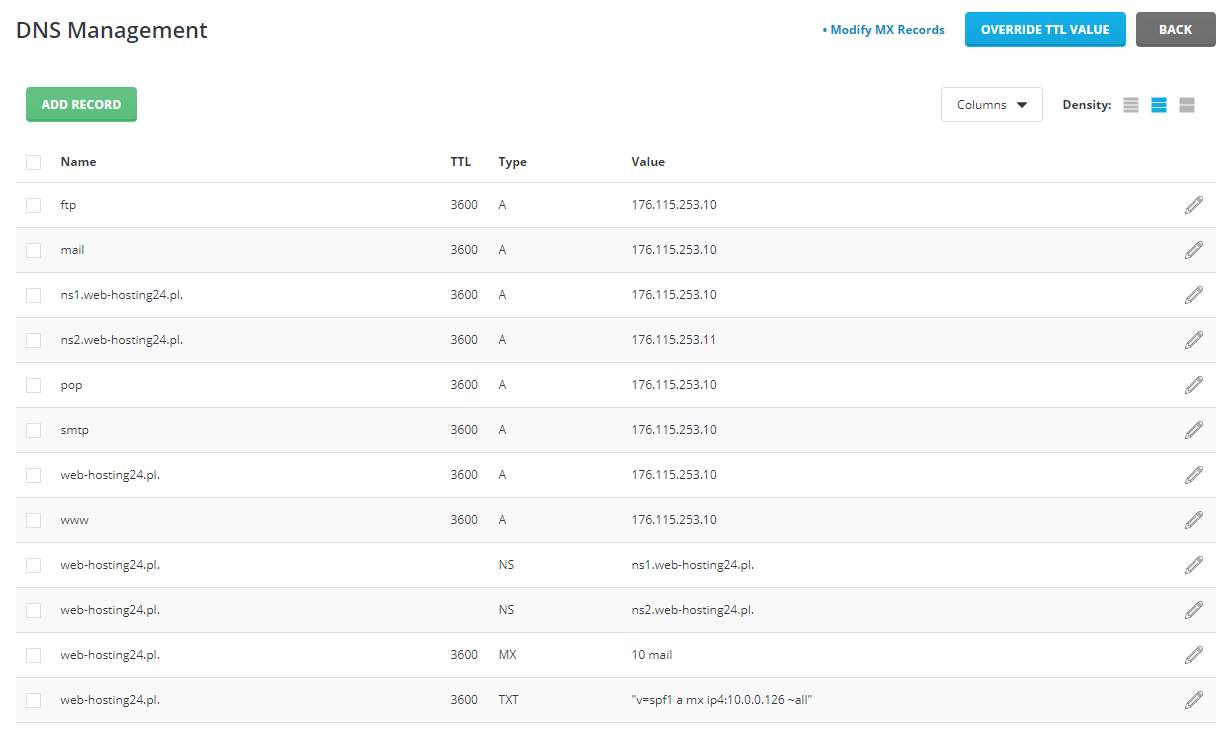Tick the select-all checkbox in header
The image size is (1223, 739).
[x=34, y=162]
